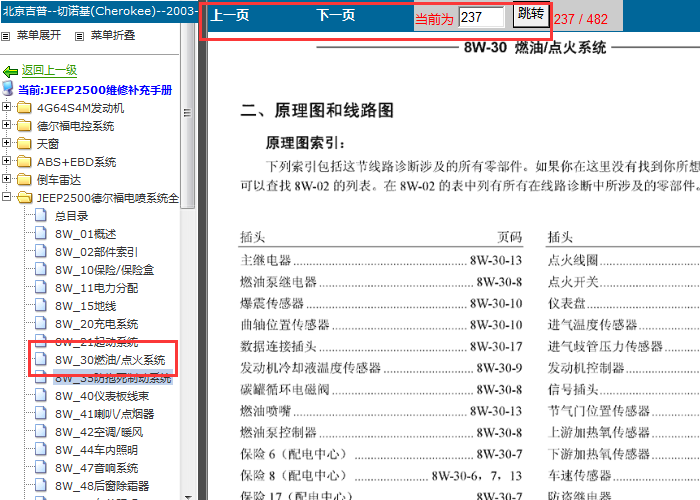Screen dimensions: 700x500
Task: Open 8W_42空调/暖风 document
Action: tap(99, 432)
